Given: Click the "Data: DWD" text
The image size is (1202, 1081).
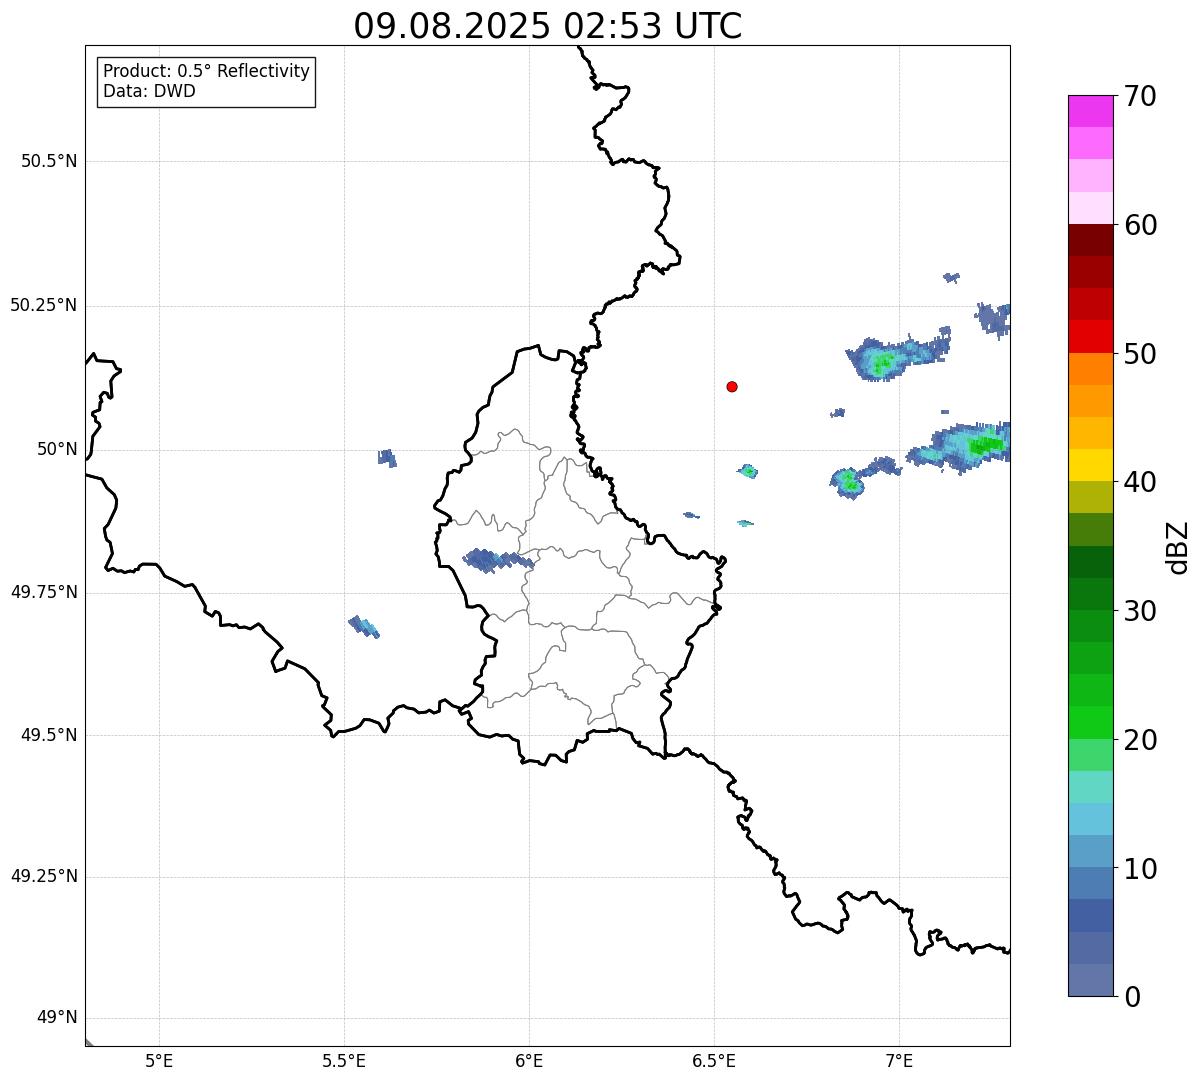Looking at the screenshot, I should [149, 91].
